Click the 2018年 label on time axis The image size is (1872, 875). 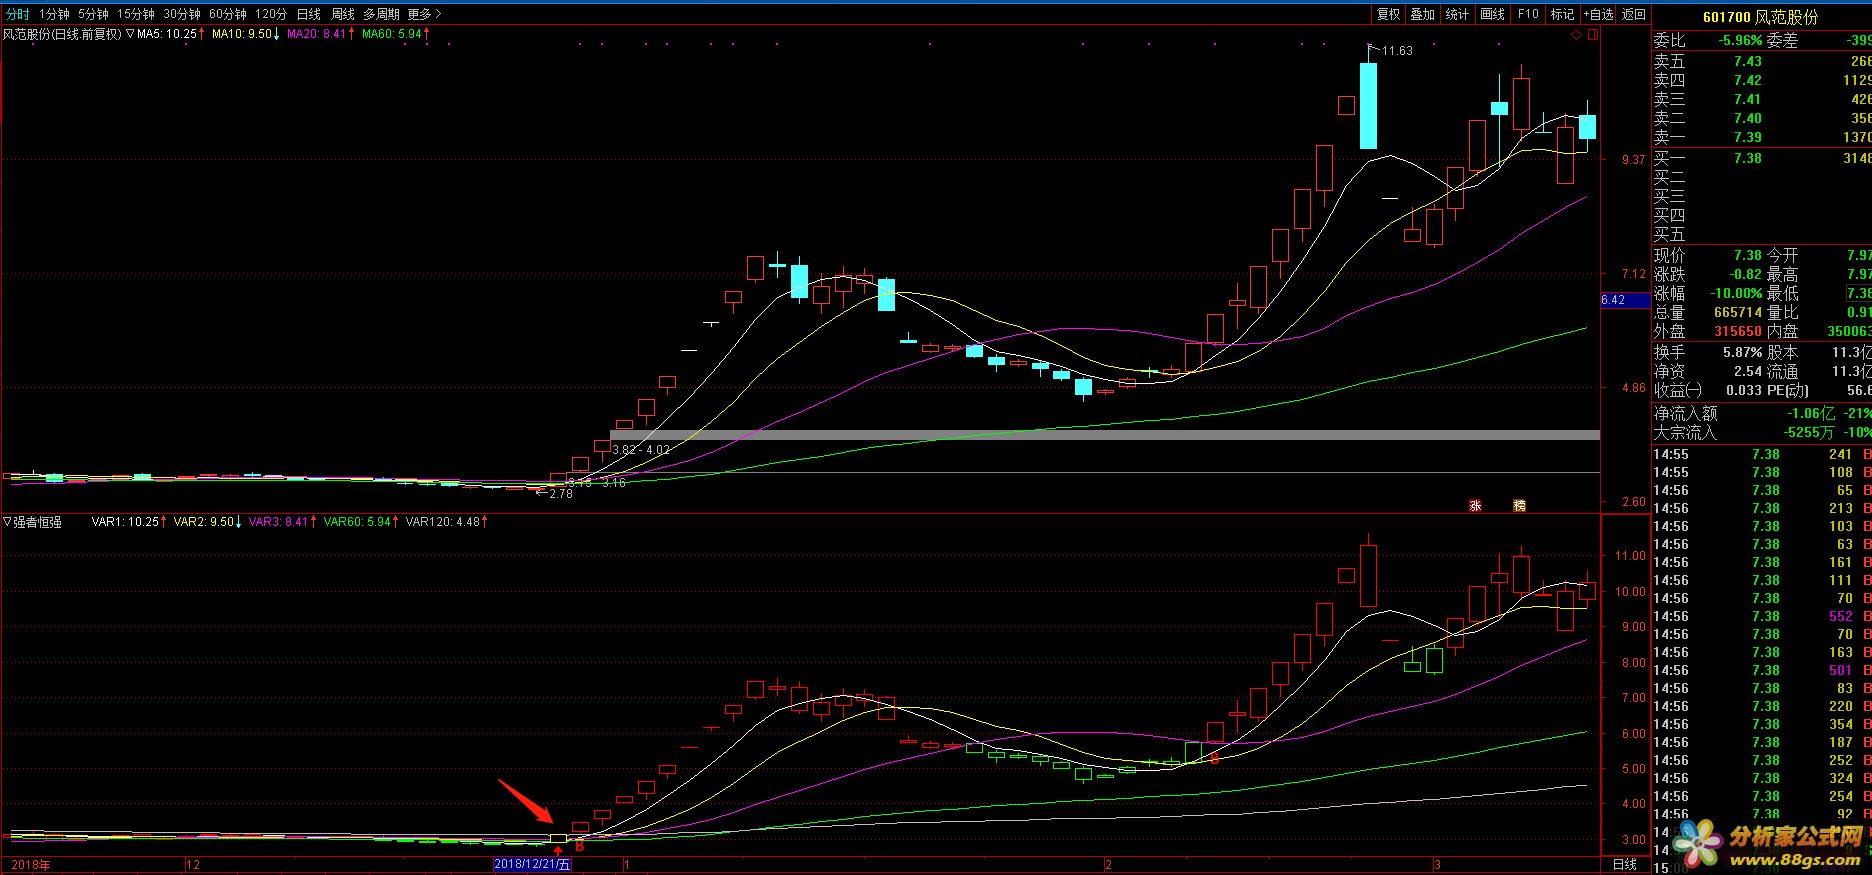[30, 864]
